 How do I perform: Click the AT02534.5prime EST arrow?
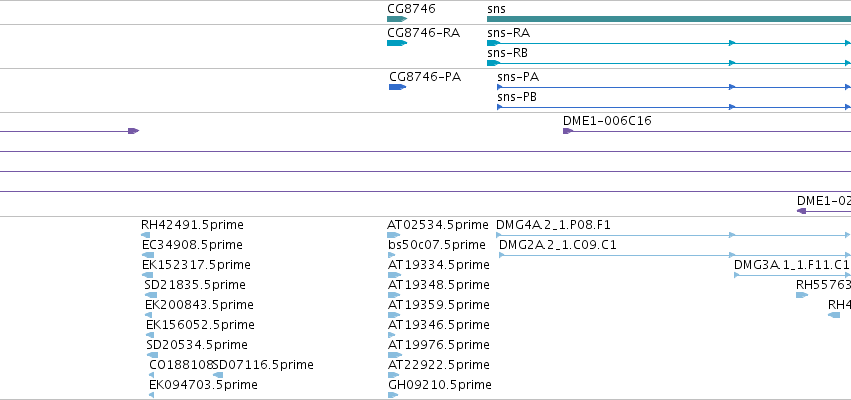[x=393, y=235]
